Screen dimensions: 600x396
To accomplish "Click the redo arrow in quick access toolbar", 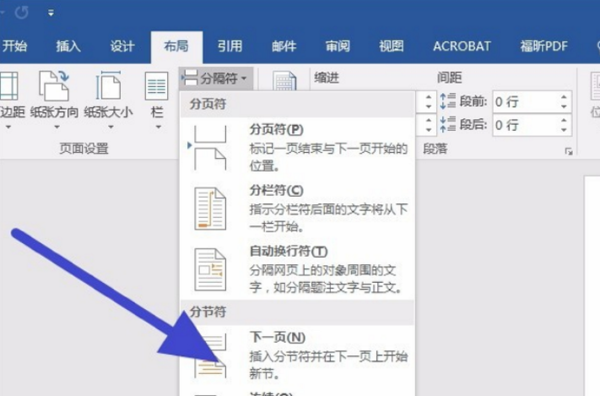I will [21, 13].
